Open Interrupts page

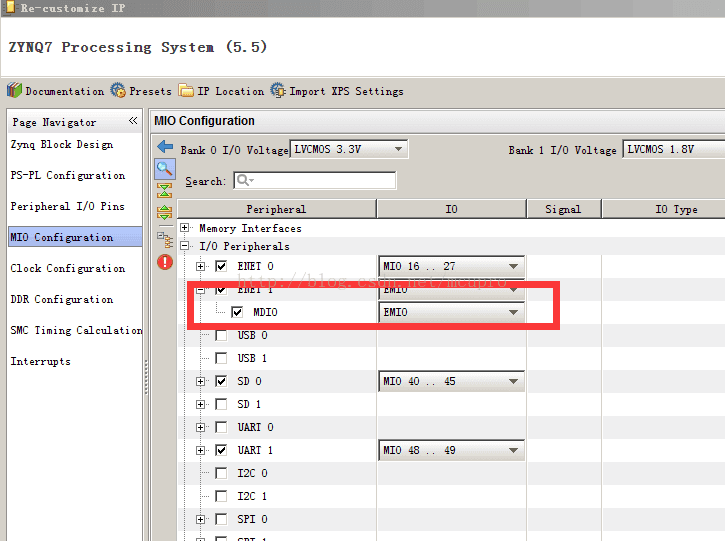pyautogui.click(x=41, y=361)
